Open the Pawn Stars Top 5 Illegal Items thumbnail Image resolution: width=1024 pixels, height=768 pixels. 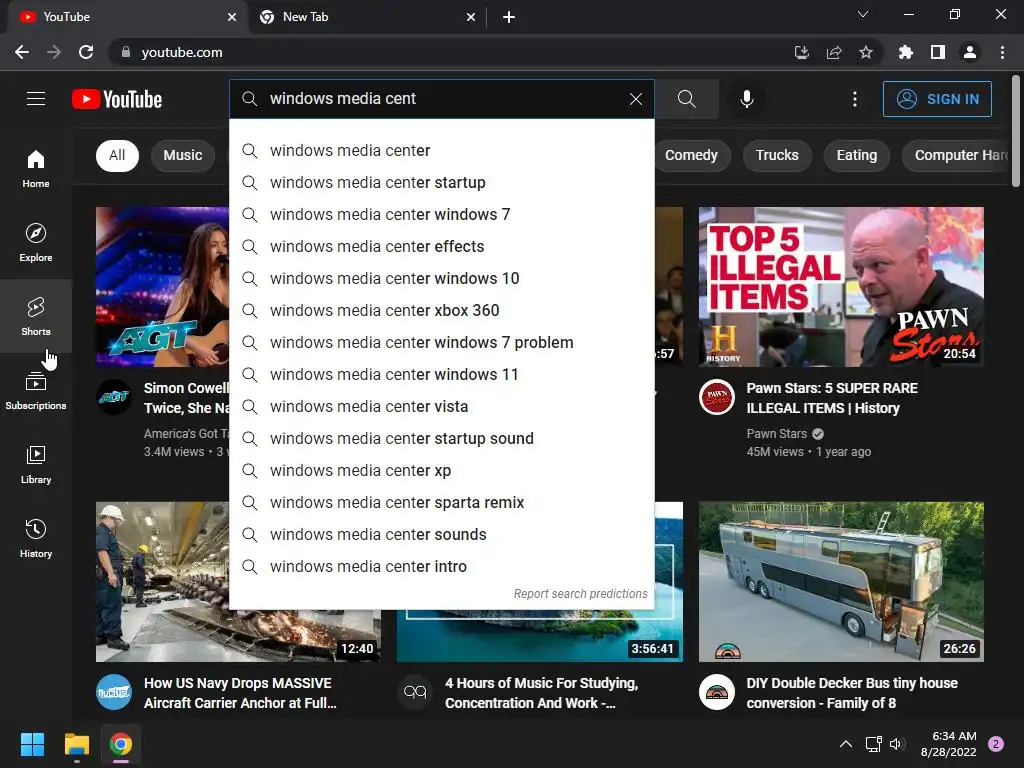841,287
